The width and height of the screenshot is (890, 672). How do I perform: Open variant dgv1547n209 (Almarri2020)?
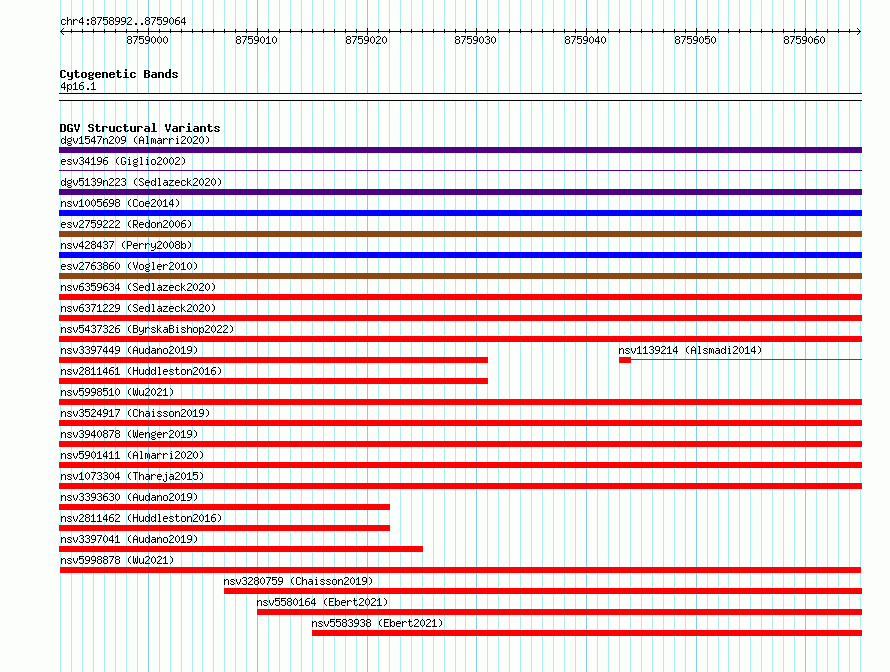(135, 140)
